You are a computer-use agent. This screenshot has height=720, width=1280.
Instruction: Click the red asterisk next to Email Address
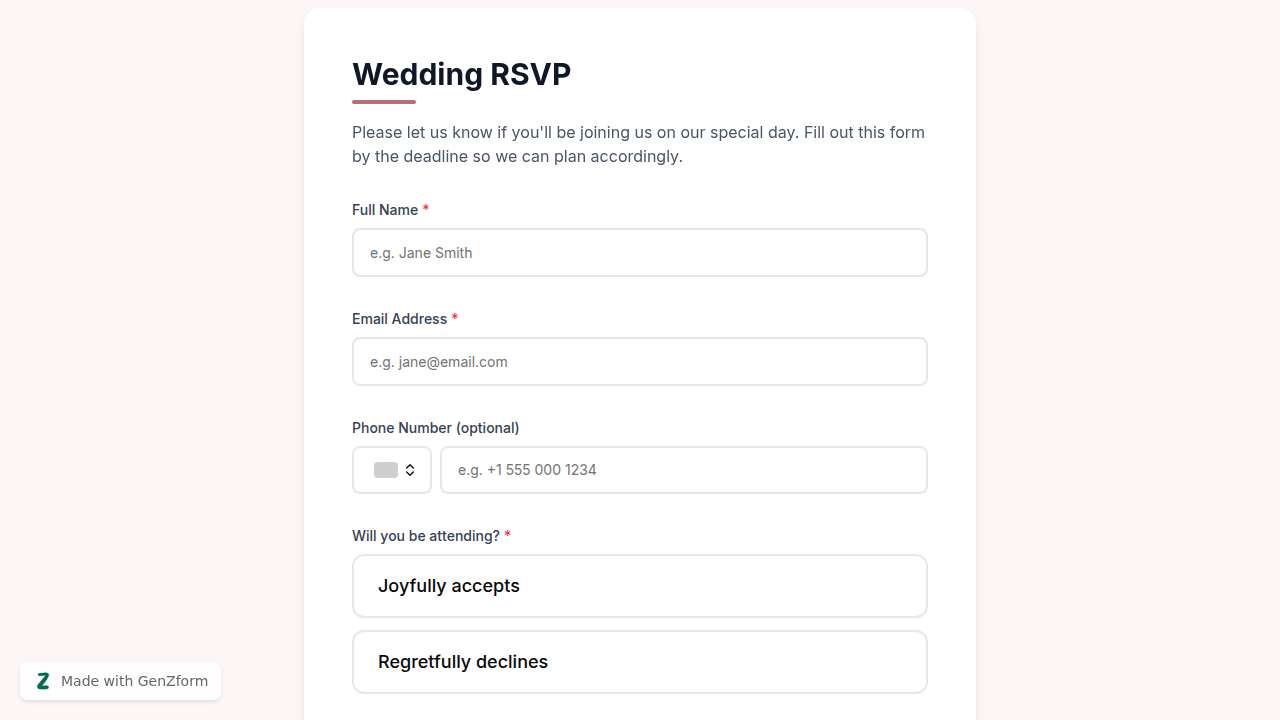tap(455, 318)
